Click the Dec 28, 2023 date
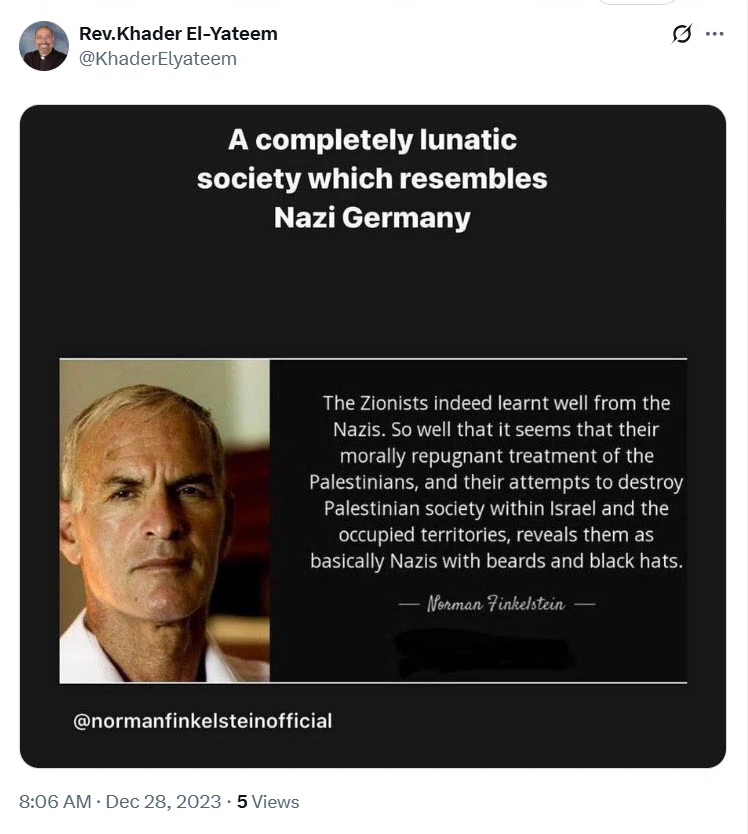The height and width of the screenshot is (834, 748). click(161, 802)
